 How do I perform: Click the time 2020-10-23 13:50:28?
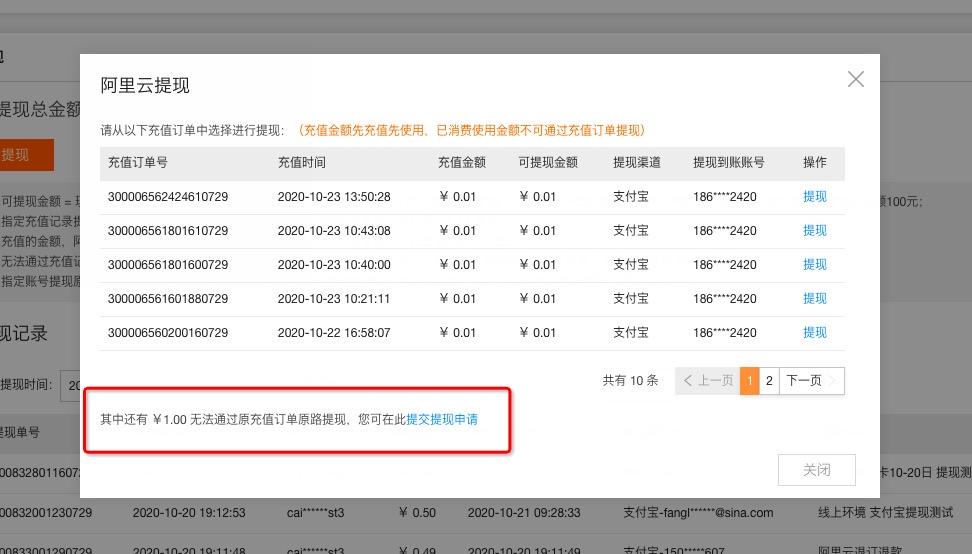334,197
